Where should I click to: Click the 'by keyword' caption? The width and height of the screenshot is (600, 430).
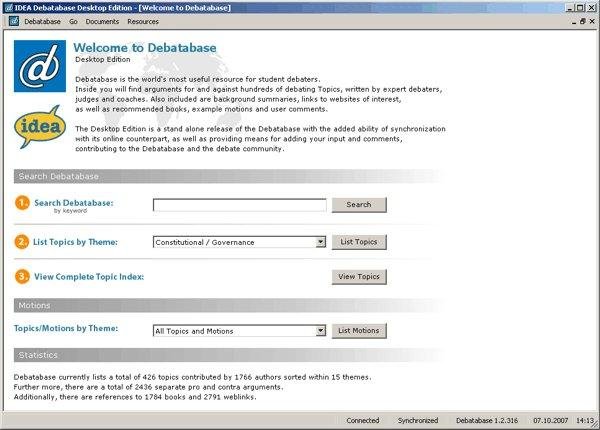pos(70,211)
